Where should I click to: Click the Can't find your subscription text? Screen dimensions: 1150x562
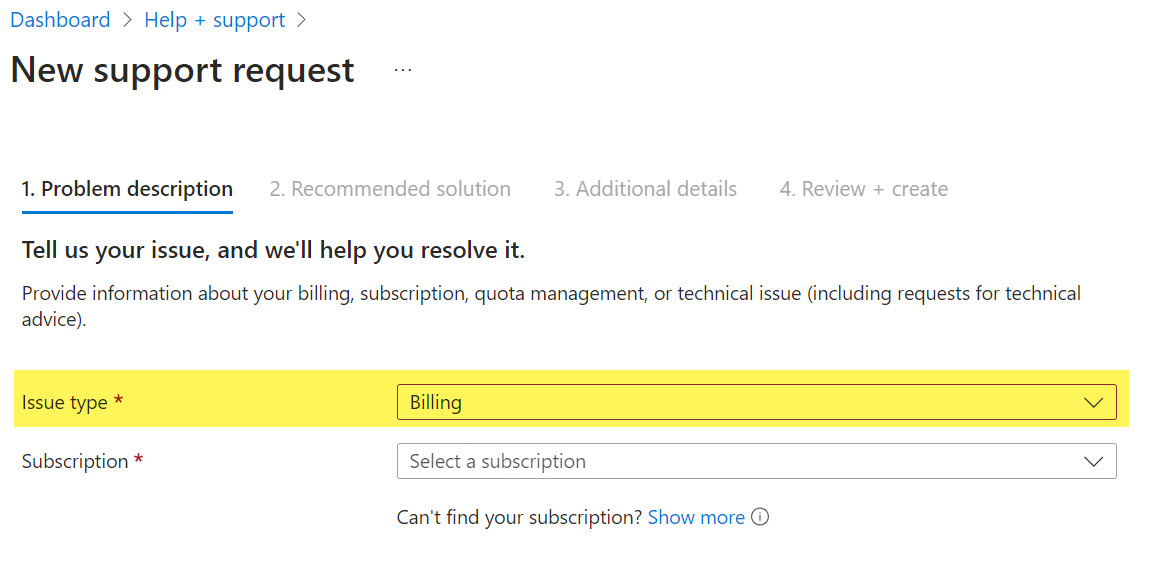click(519, 517)
